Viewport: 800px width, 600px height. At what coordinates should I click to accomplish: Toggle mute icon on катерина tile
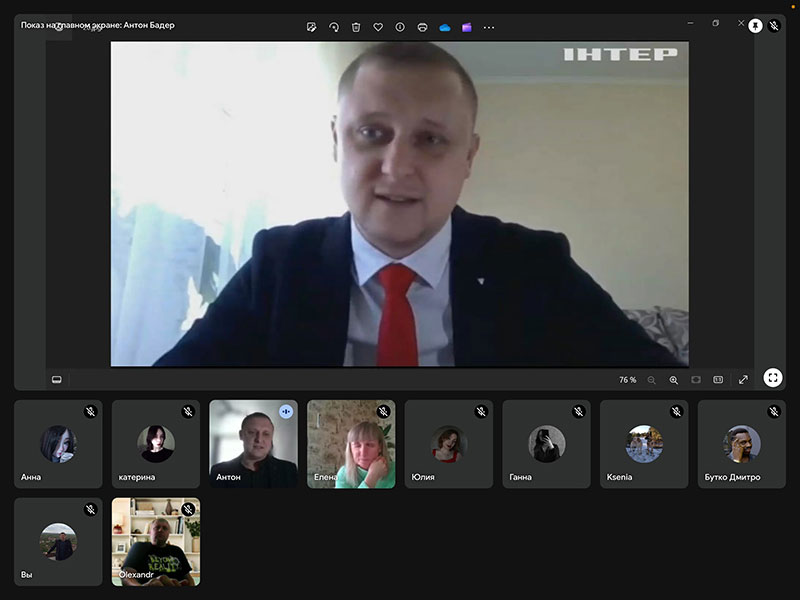pos(188,411)
